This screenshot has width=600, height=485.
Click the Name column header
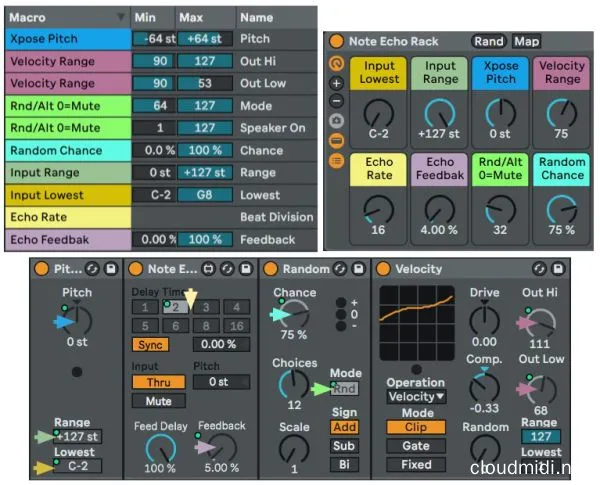277,17
